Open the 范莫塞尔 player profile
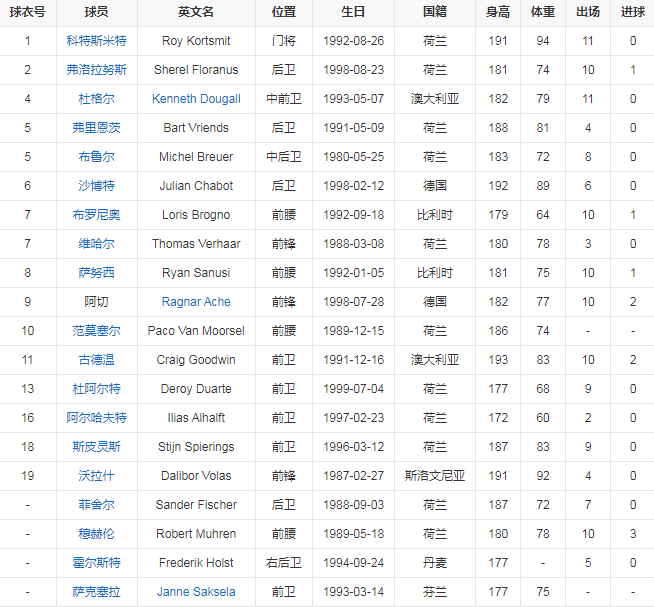This screenshot has height=607, width=654. pyautogui.click(x=97, y=331)
